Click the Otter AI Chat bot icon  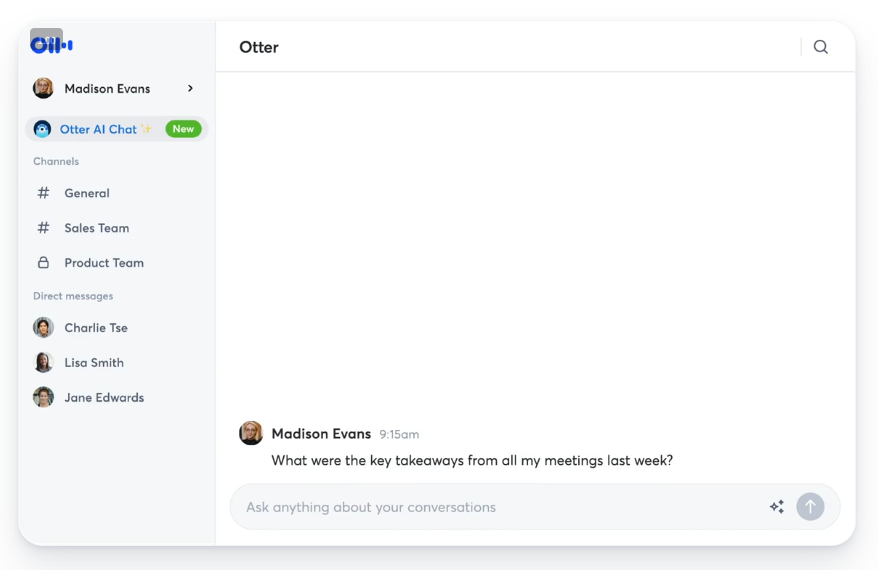pyautogui.click(x=42, y=129)
